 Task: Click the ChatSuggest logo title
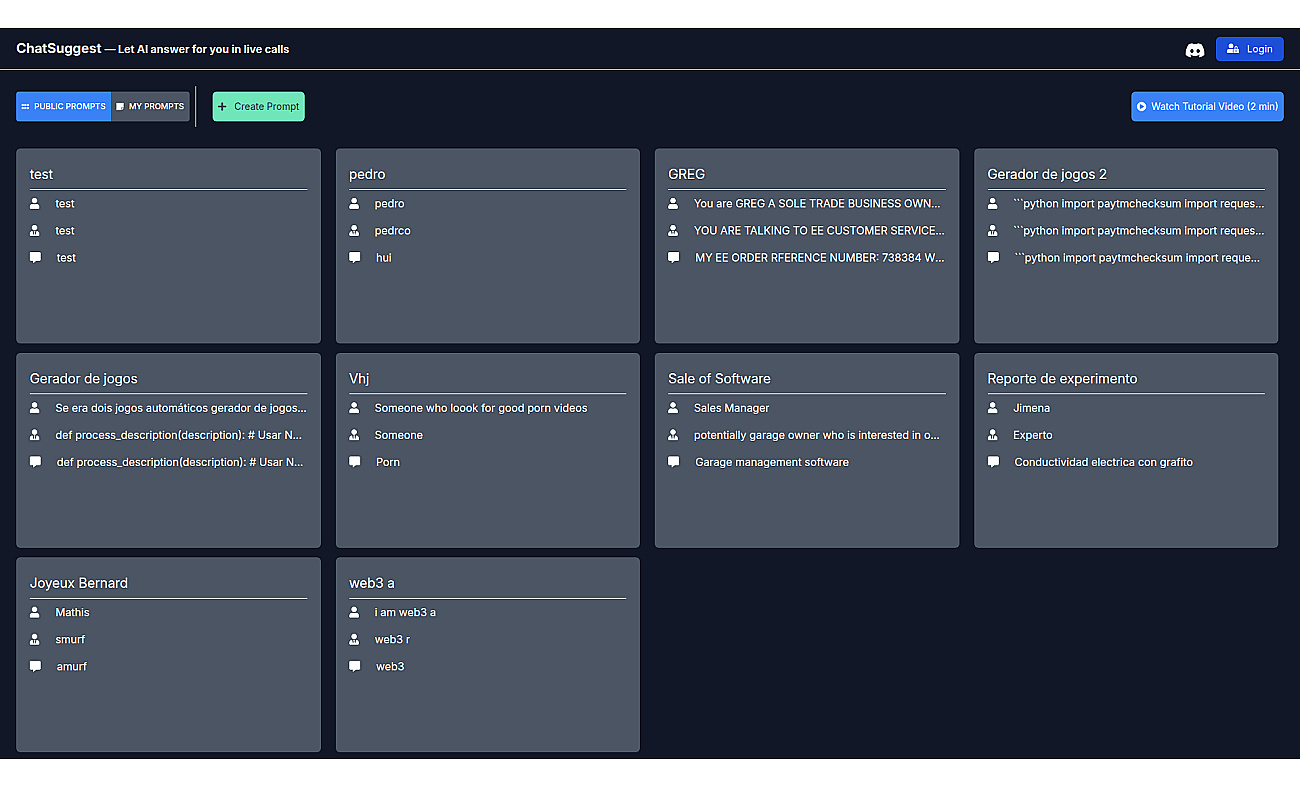[x=59, y=48]
